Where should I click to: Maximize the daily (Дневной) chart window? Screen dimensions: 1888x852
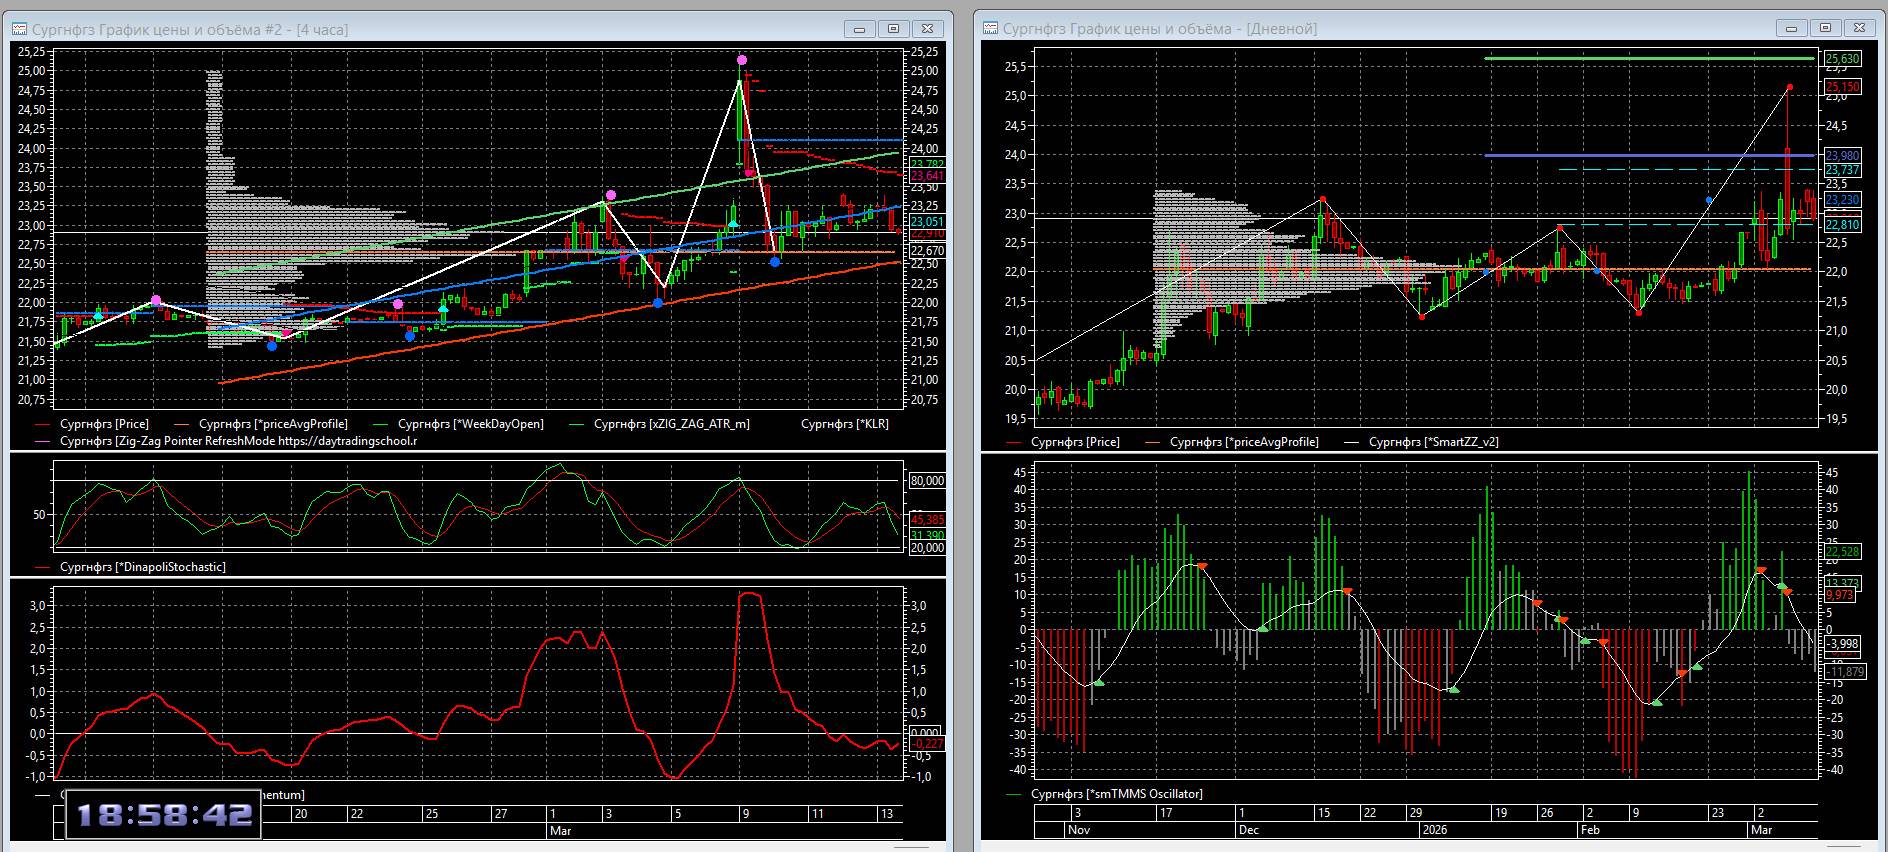pyautogui.click(x=1825, y=28)
